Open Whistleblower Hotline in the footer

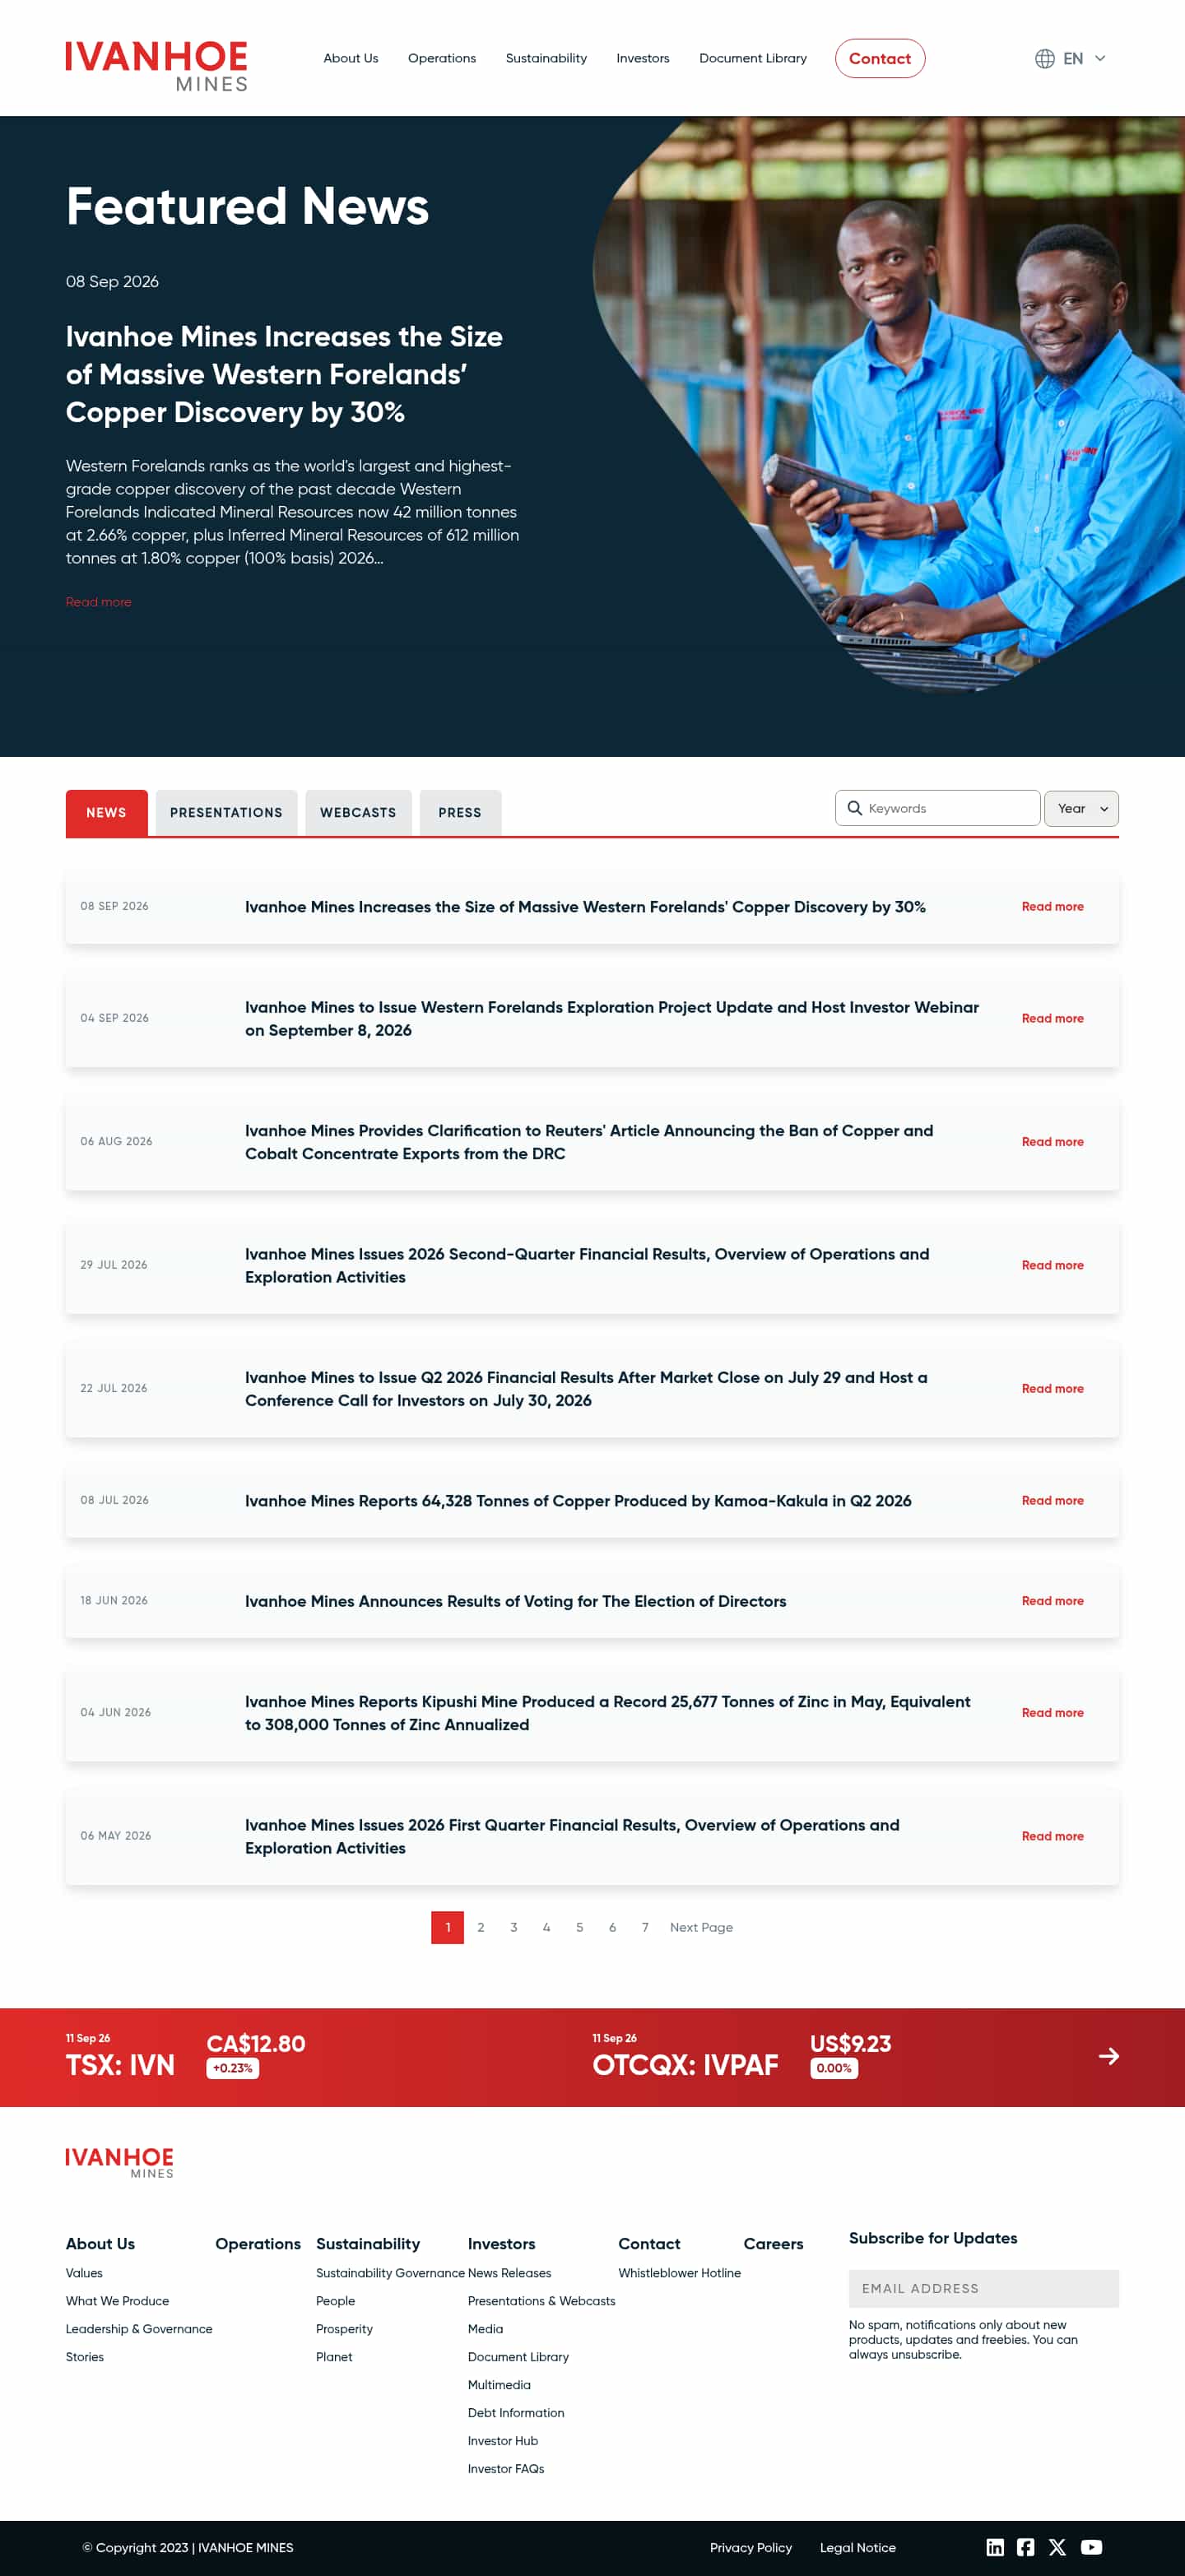679,2273
